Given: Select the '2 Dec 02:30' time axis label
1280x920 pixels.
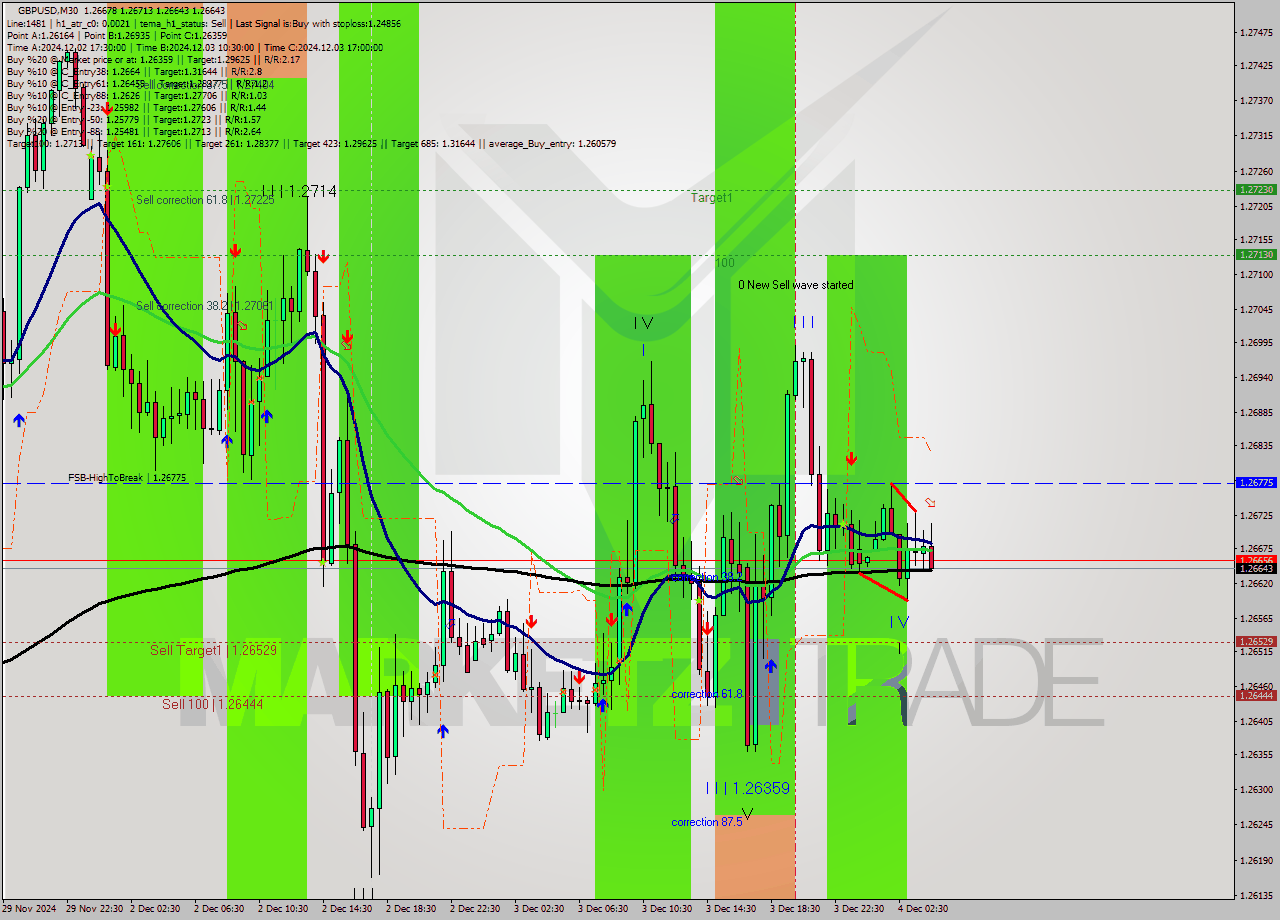Looking at the screenshot, I should (155, 909).
